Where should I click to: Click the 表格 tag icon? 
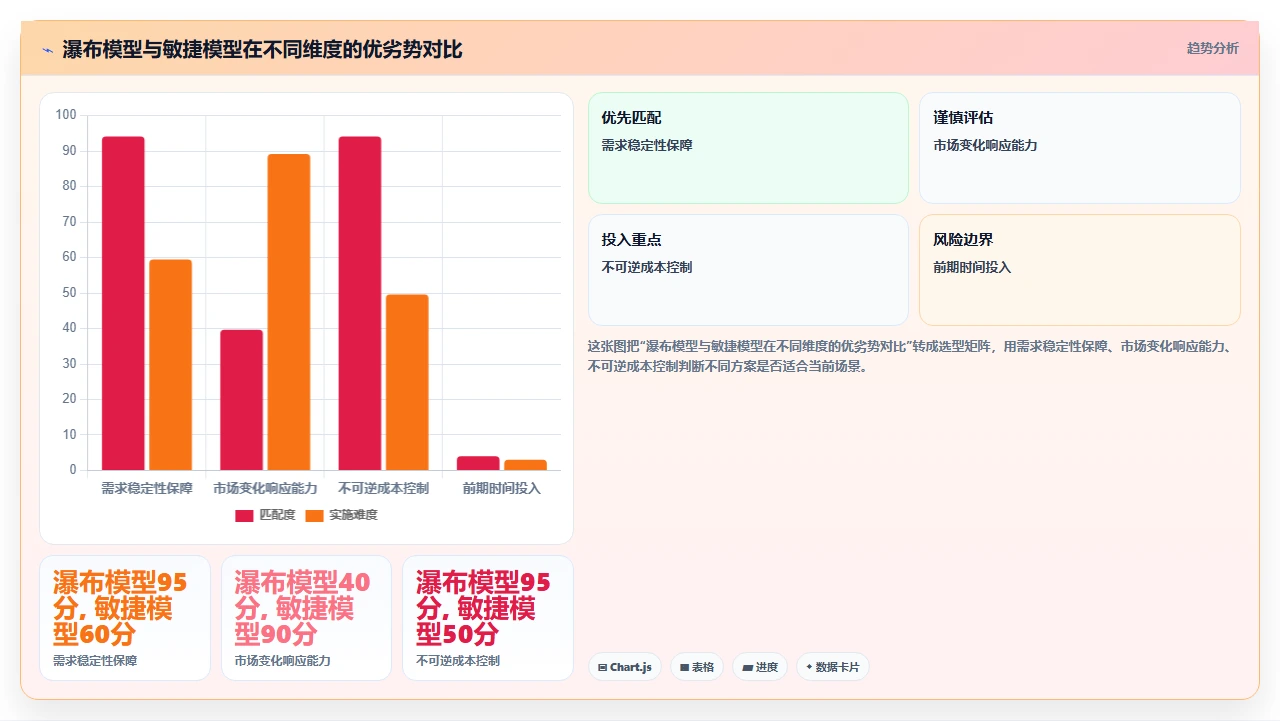point(684,667)
